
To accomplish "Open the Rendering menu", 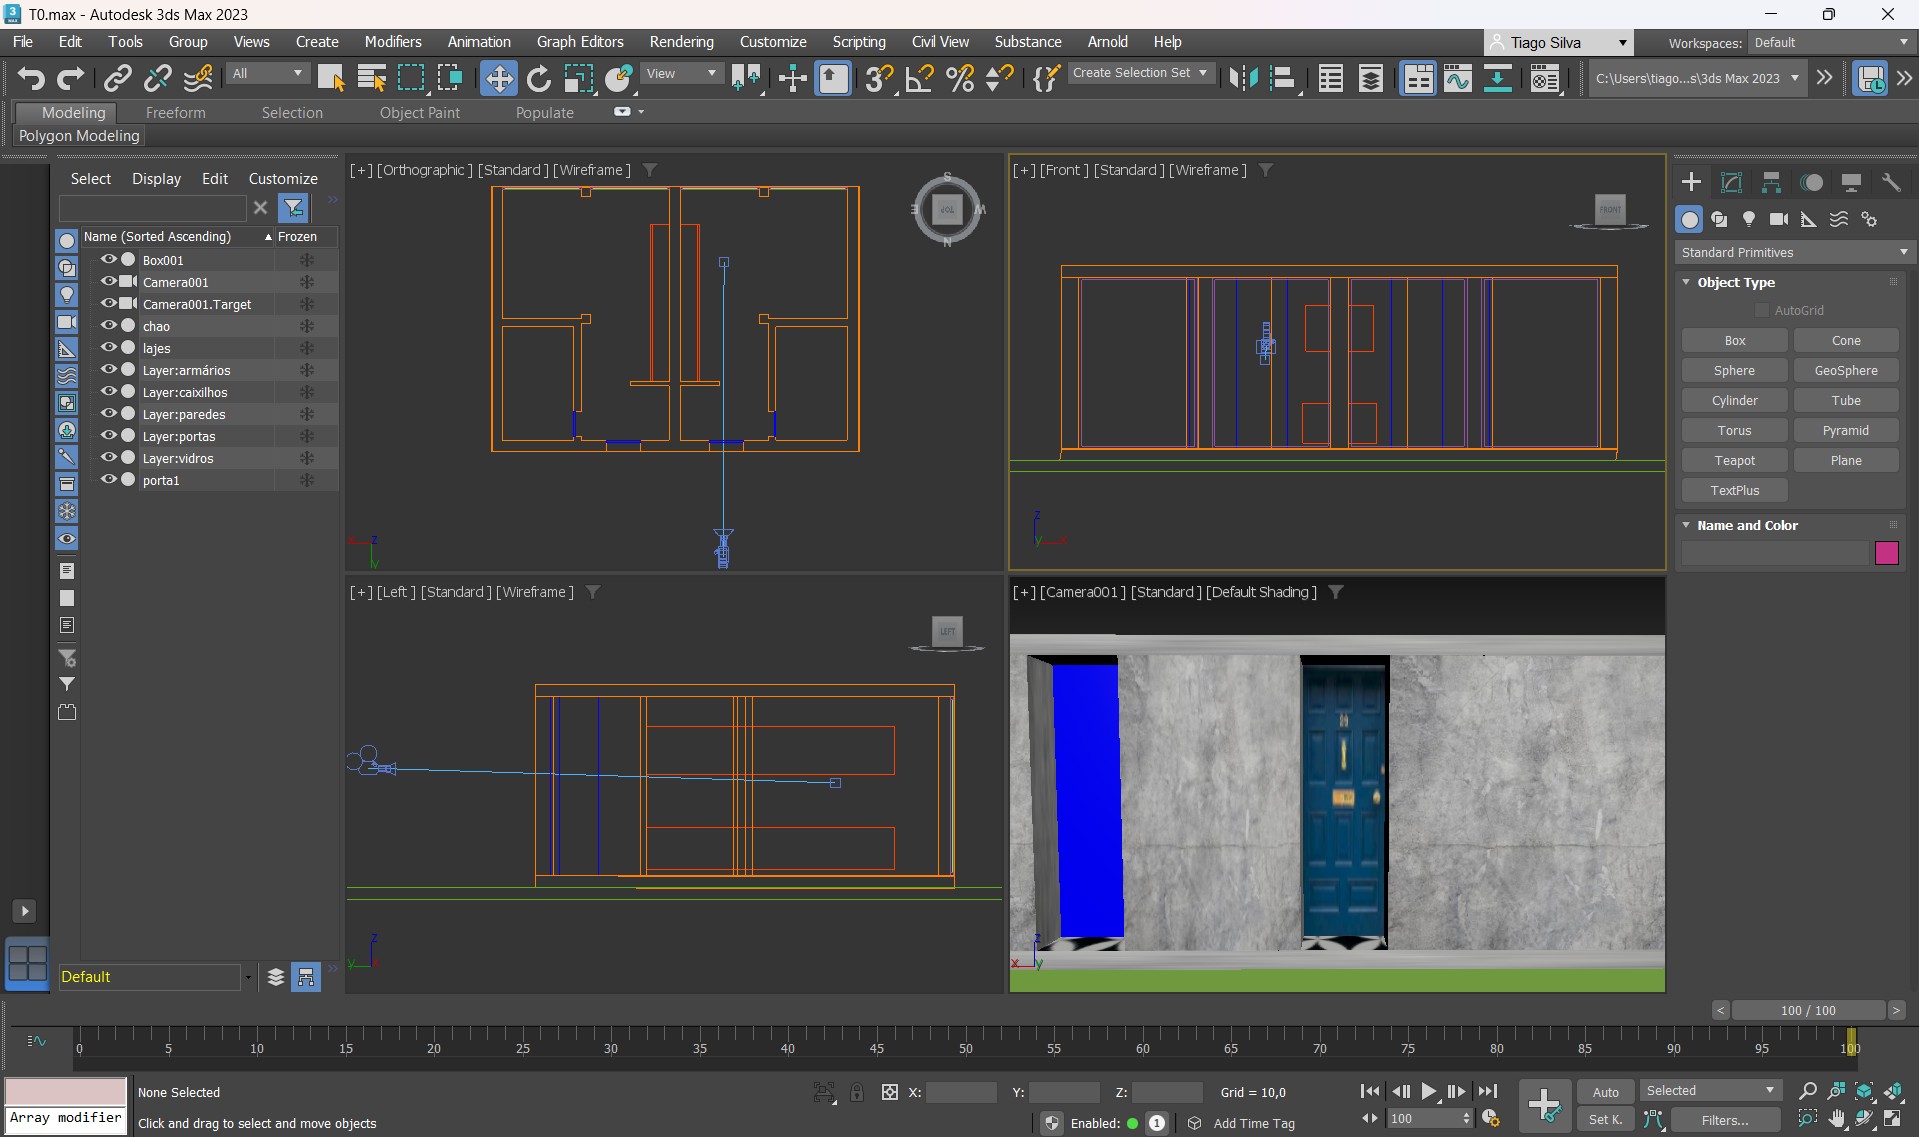I will [681, 42].
